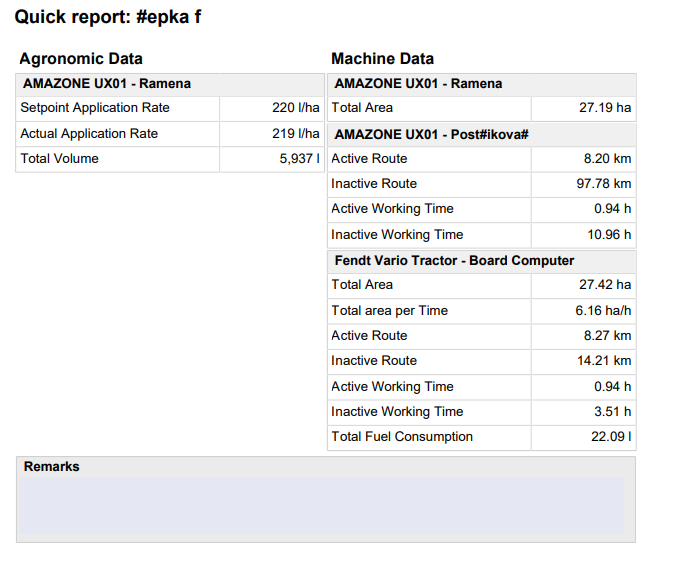Click the Quick report title heading
Image resolution: width=673 pixels, height=566 pixels.
coord(108,17)
